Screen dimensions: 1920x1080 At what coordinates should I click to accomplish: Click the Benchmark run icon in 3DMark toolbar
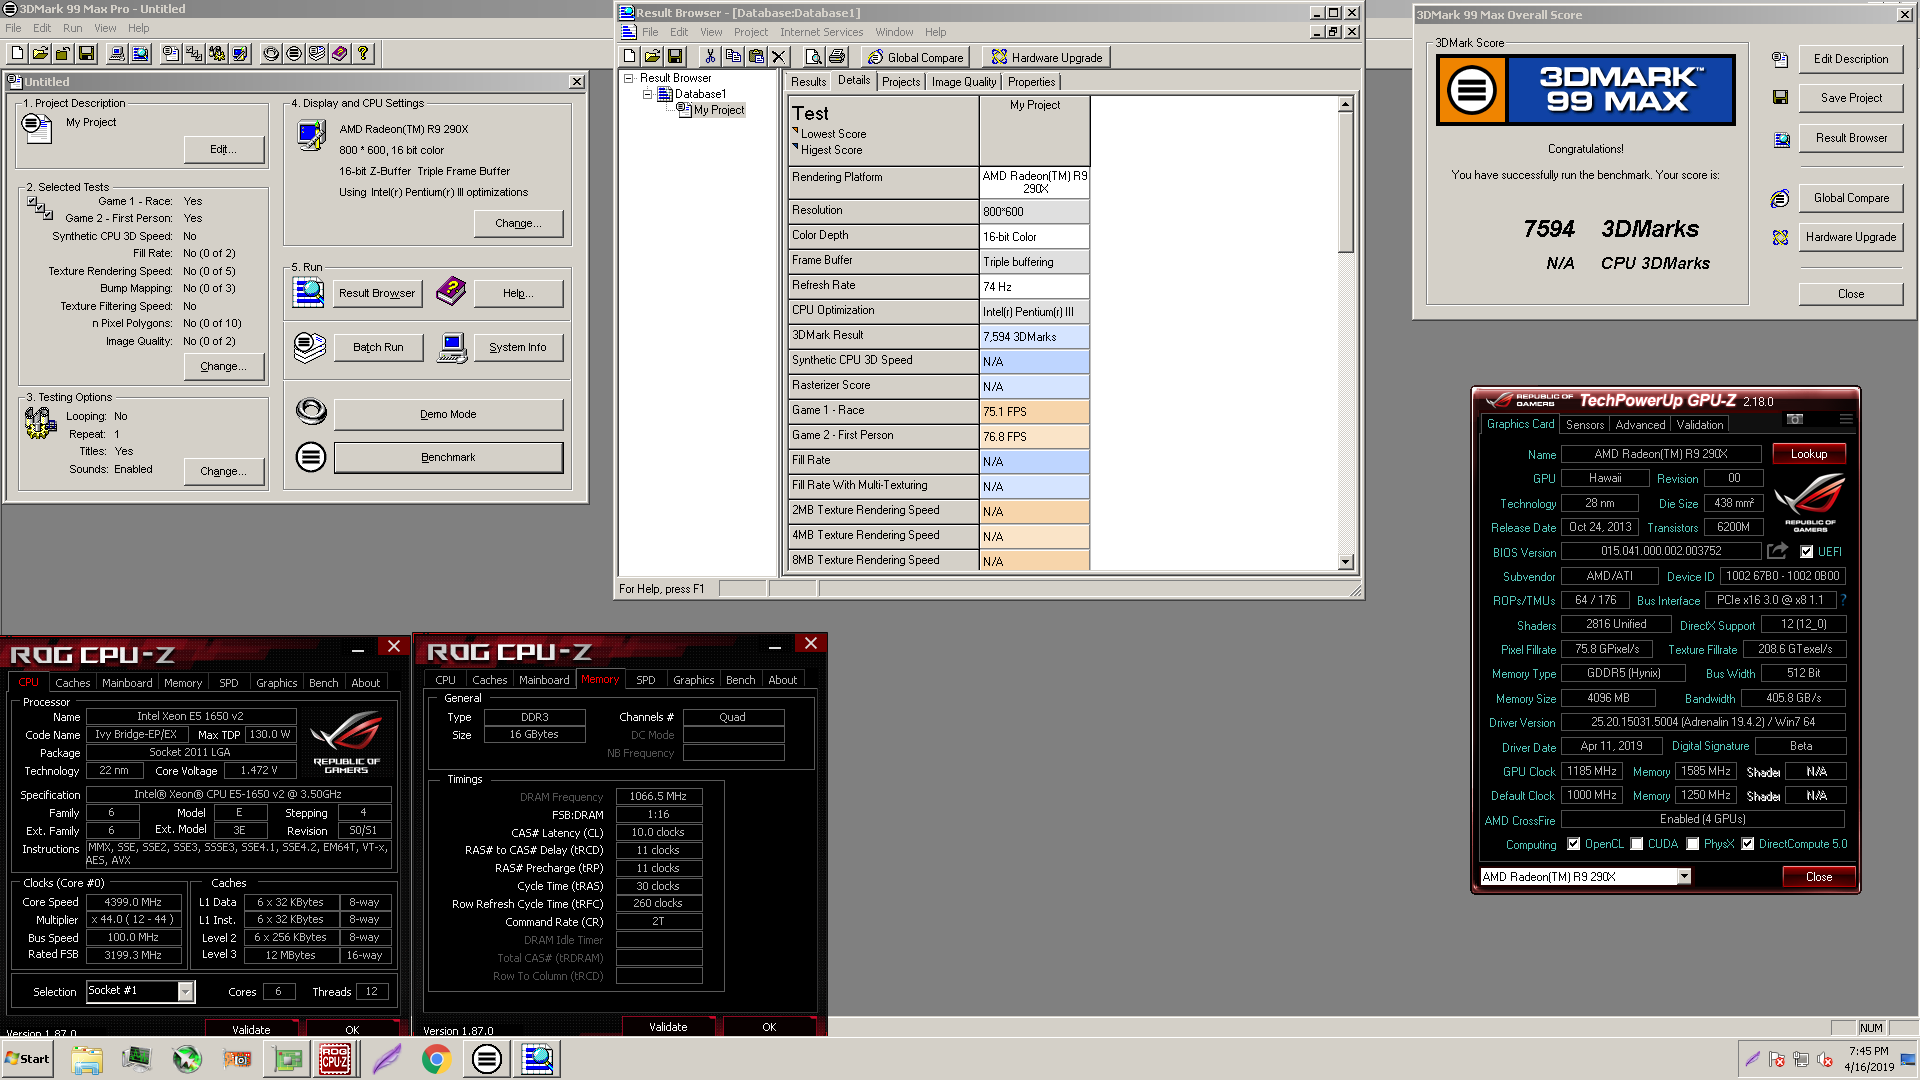pyautogui.click(x=294, y=54)
